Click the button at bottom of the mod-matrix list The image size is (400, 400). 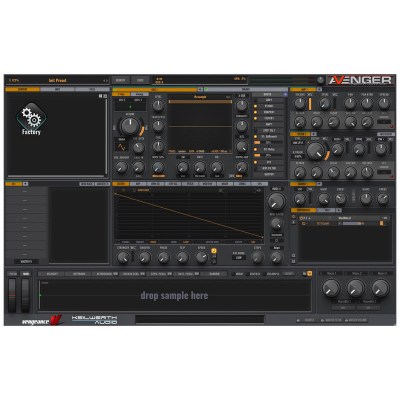click(x=26, y=262)
